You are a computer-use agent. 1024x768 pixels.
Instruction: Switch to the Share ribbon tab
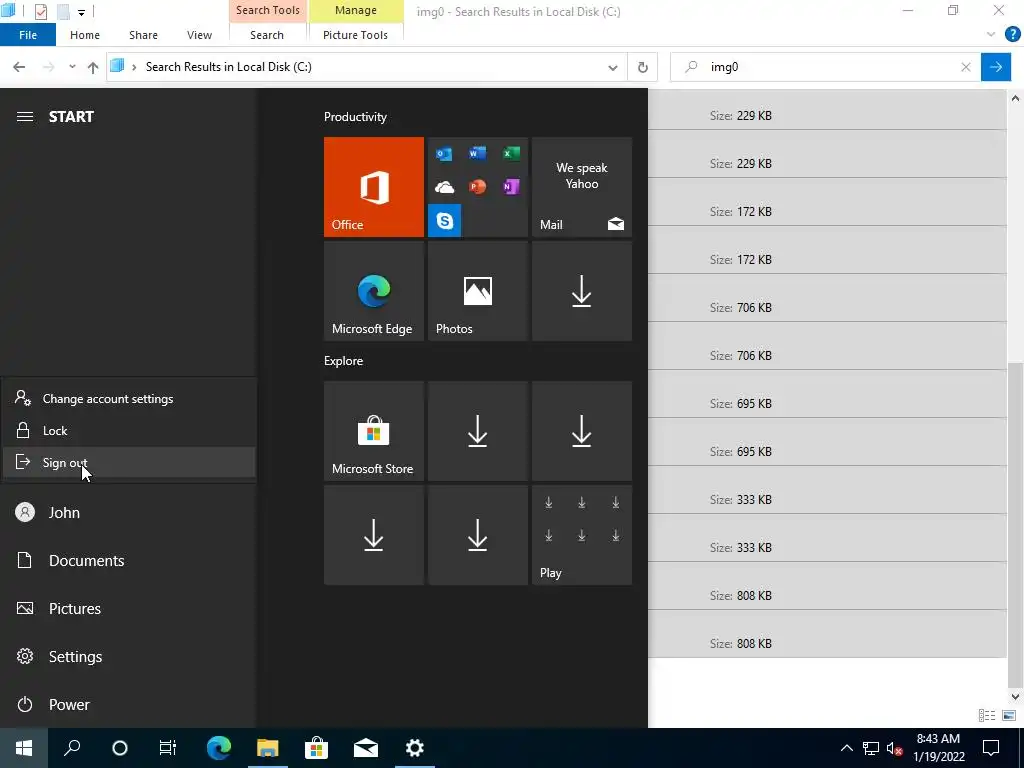click(143, 35)
